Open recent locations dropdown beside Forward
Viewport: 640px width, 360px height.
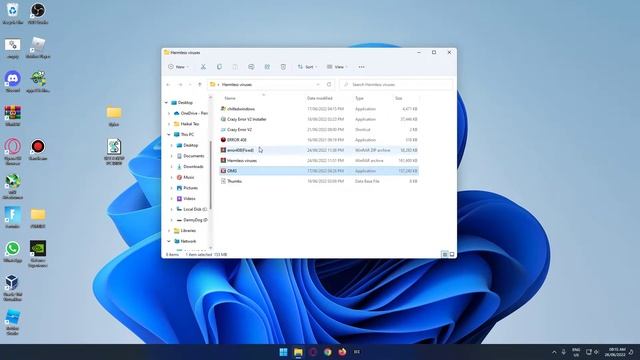(x=190, y=84)
